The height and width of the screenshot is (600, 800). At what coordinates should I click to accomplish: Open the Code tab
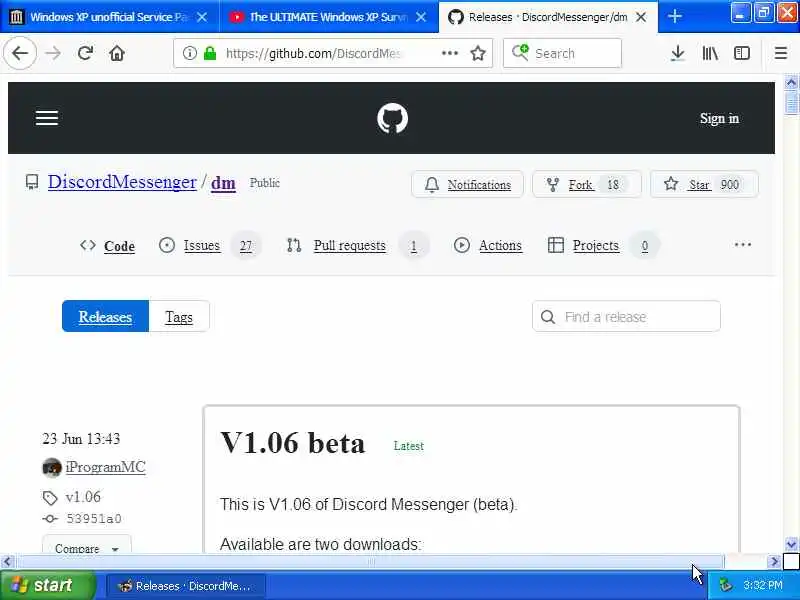tap(108, 246)
